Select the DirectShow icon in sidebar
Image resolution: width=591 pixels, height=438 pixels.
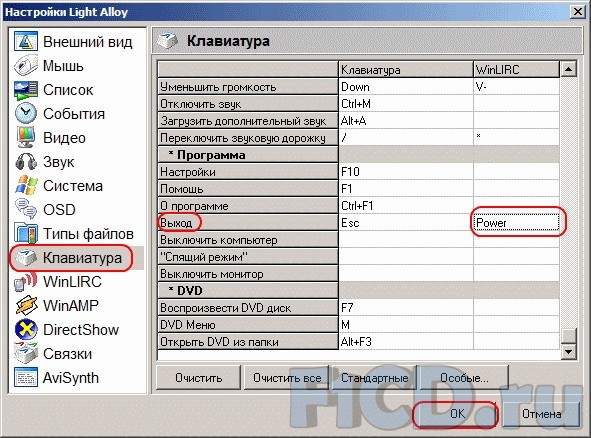pos(26,329)
